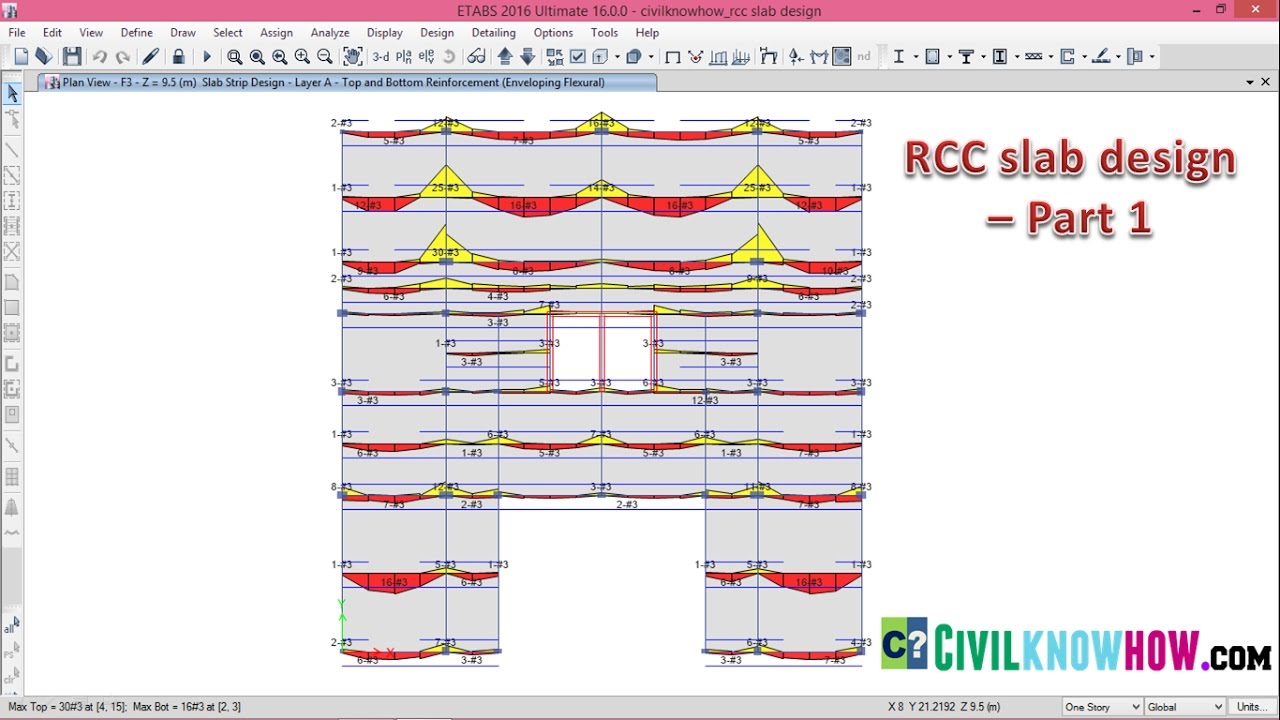Redo the last action

122,57
